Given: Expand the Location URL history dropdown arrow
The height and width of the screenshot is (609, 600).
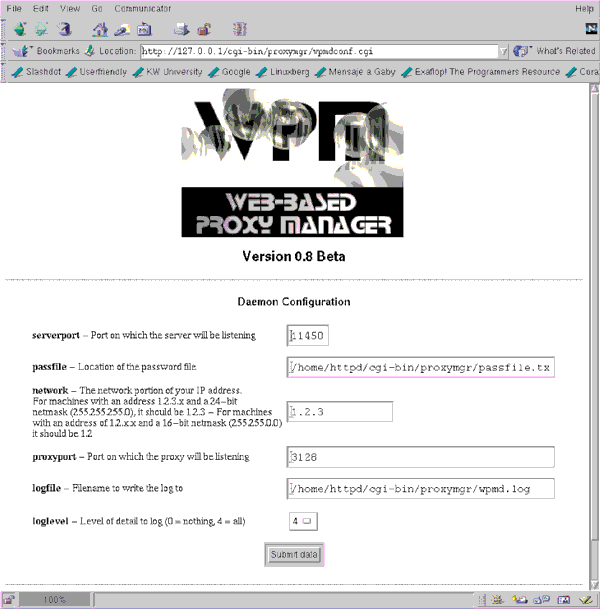Looking at the screenshot, I should (503, 51).
